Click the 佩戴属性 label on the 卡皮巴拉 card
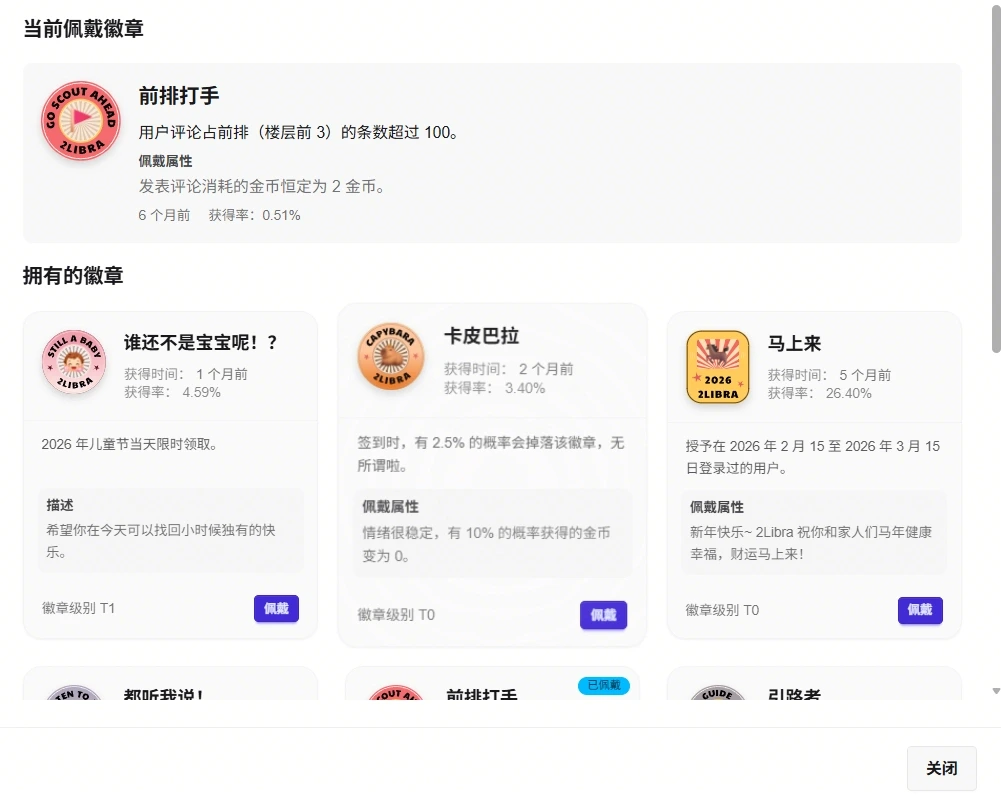This screenshot has width=1001, height=799. [x=391, y=507]
